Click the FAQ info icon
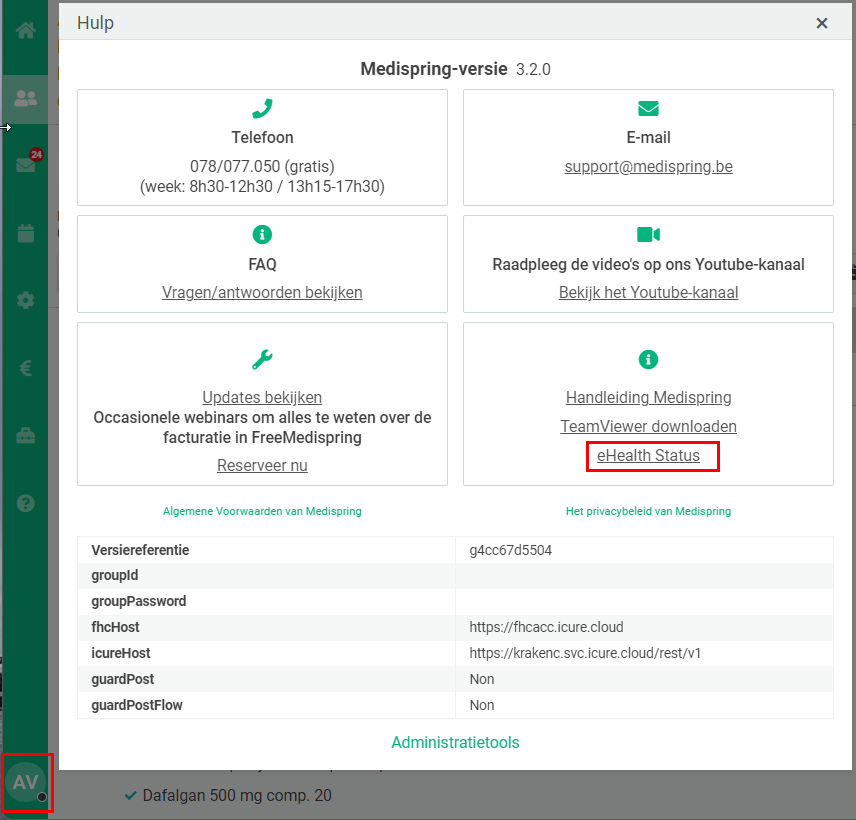Screen dimensions: 856x820 pyautogui.click(x=262, y=235)
